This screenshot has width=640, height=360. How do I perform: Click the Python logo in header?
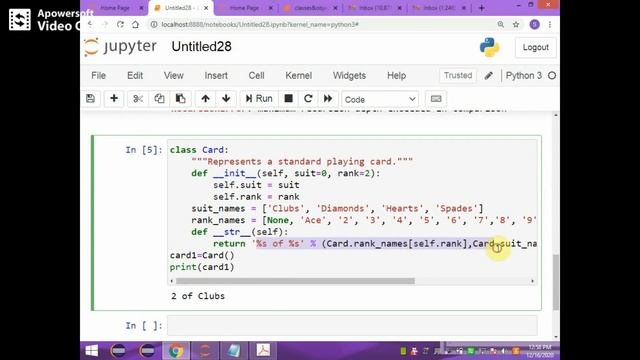(x=489, y=47)
